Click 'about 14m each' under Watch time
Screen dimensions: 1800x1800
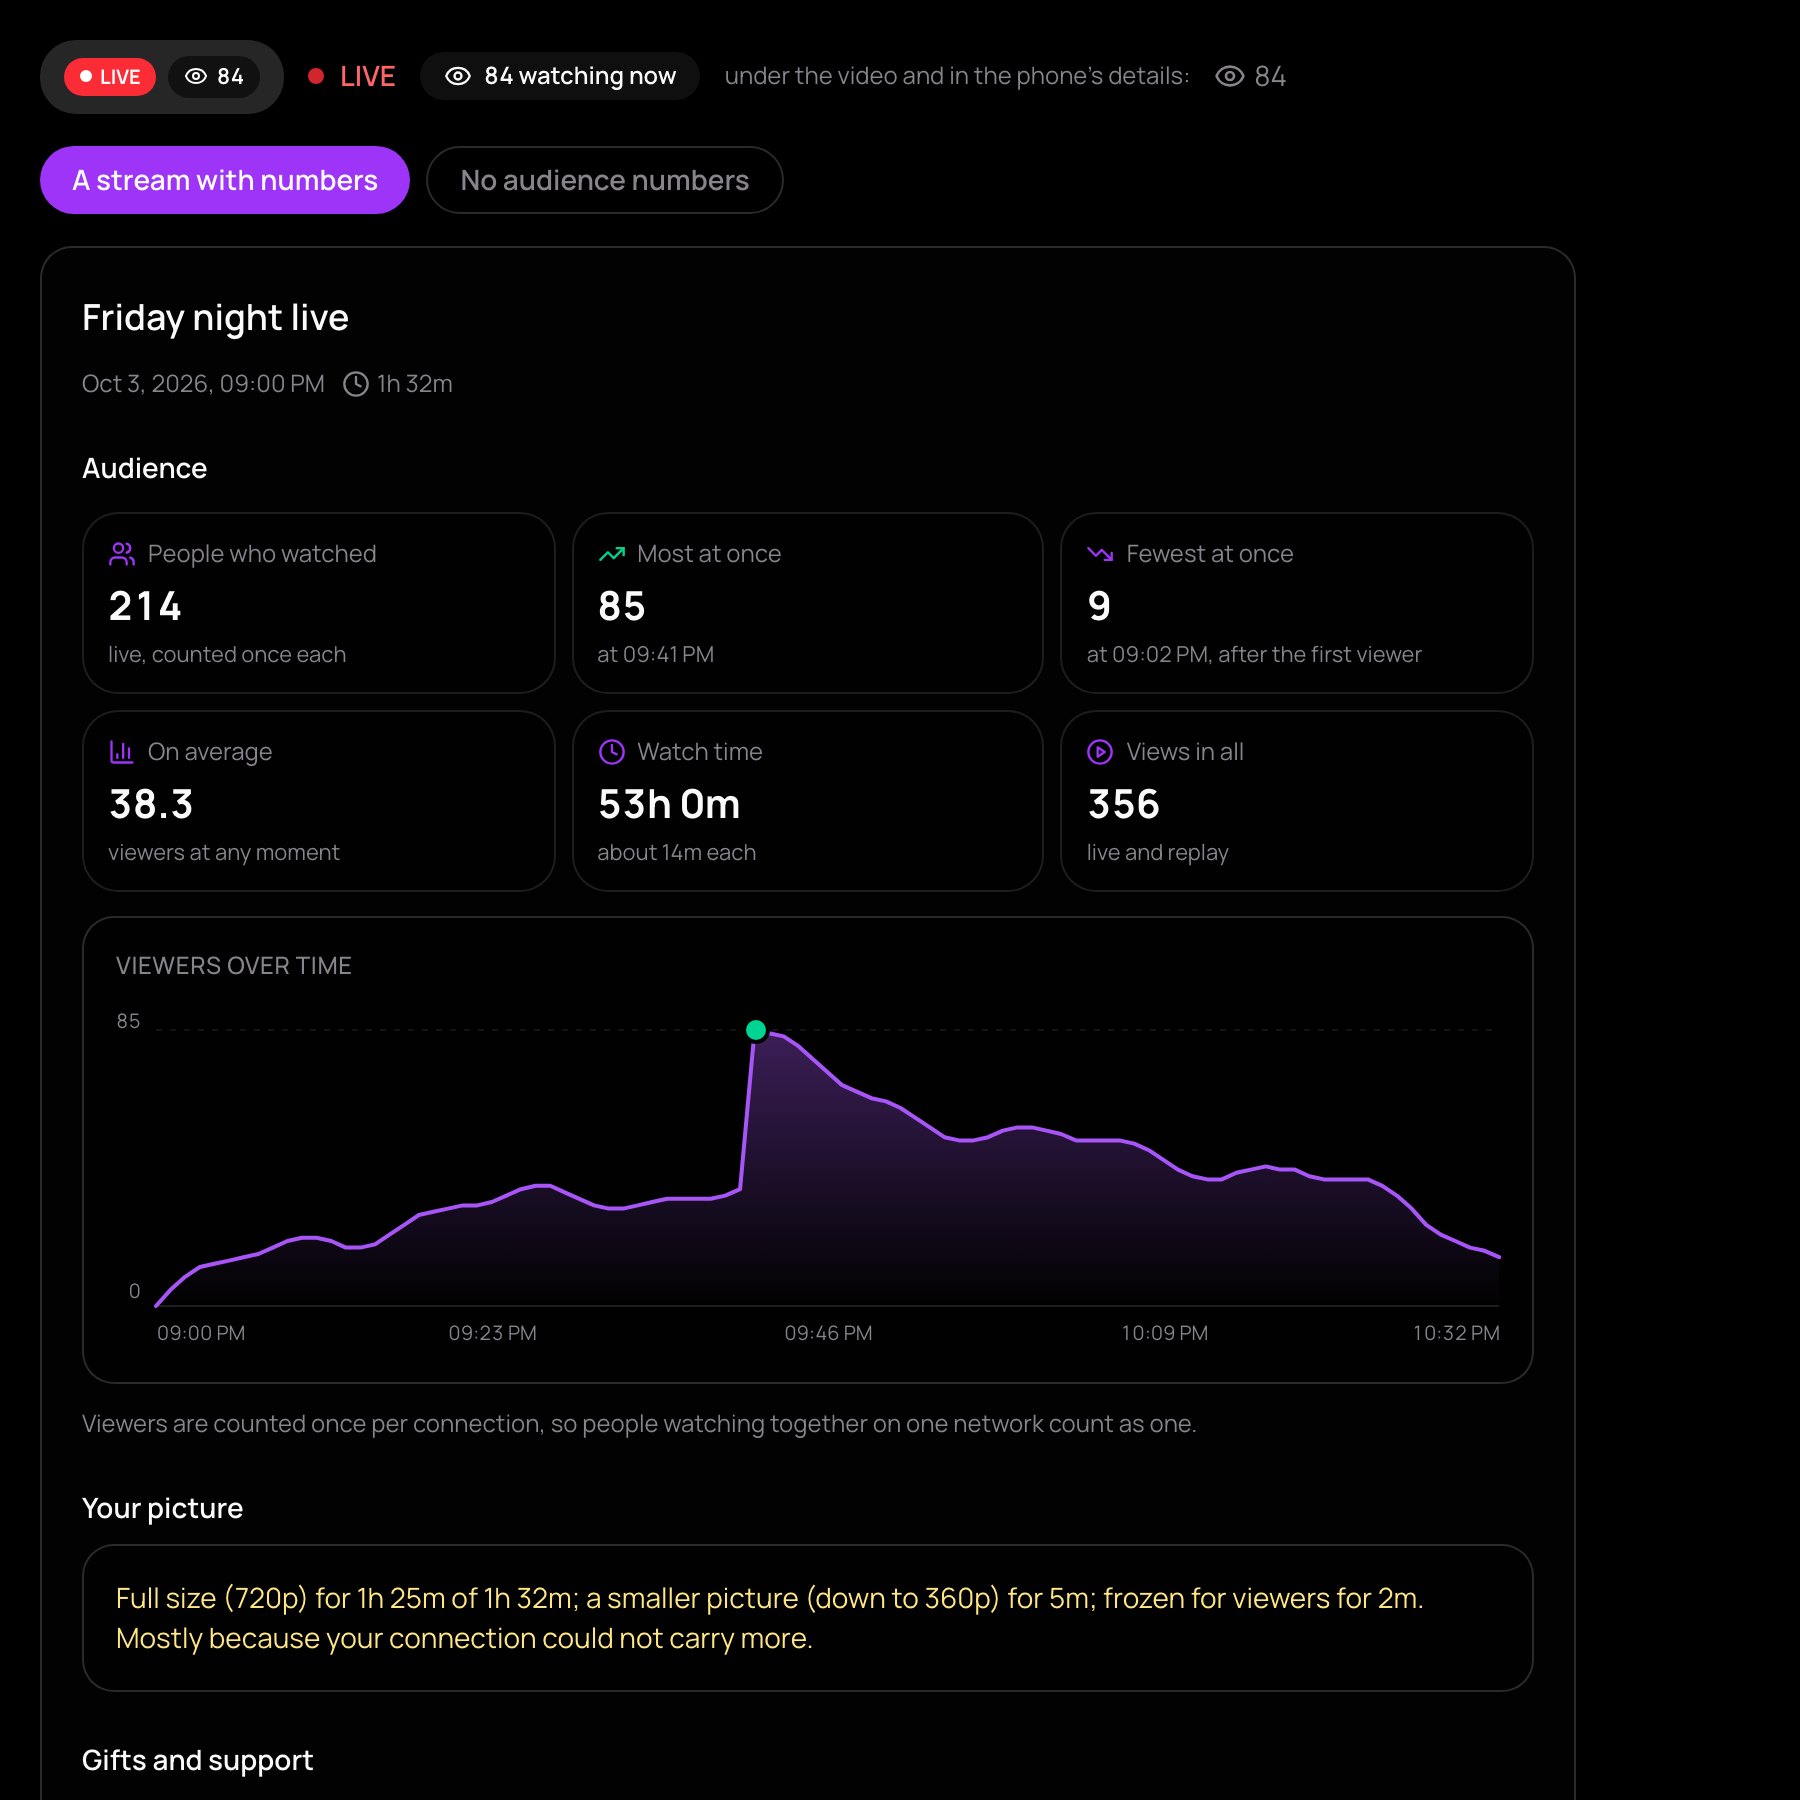(x=677, y=852)
